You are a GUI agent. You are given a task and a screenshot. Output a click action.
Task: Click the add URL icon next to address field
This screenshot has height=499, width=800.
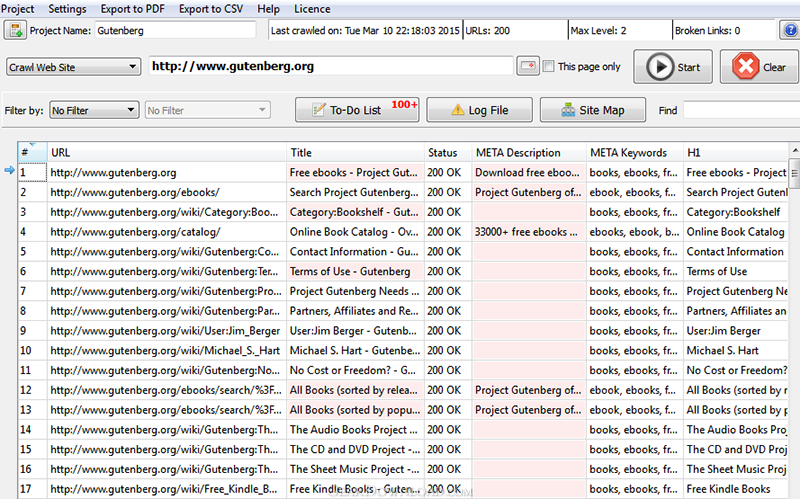point(528,66)
